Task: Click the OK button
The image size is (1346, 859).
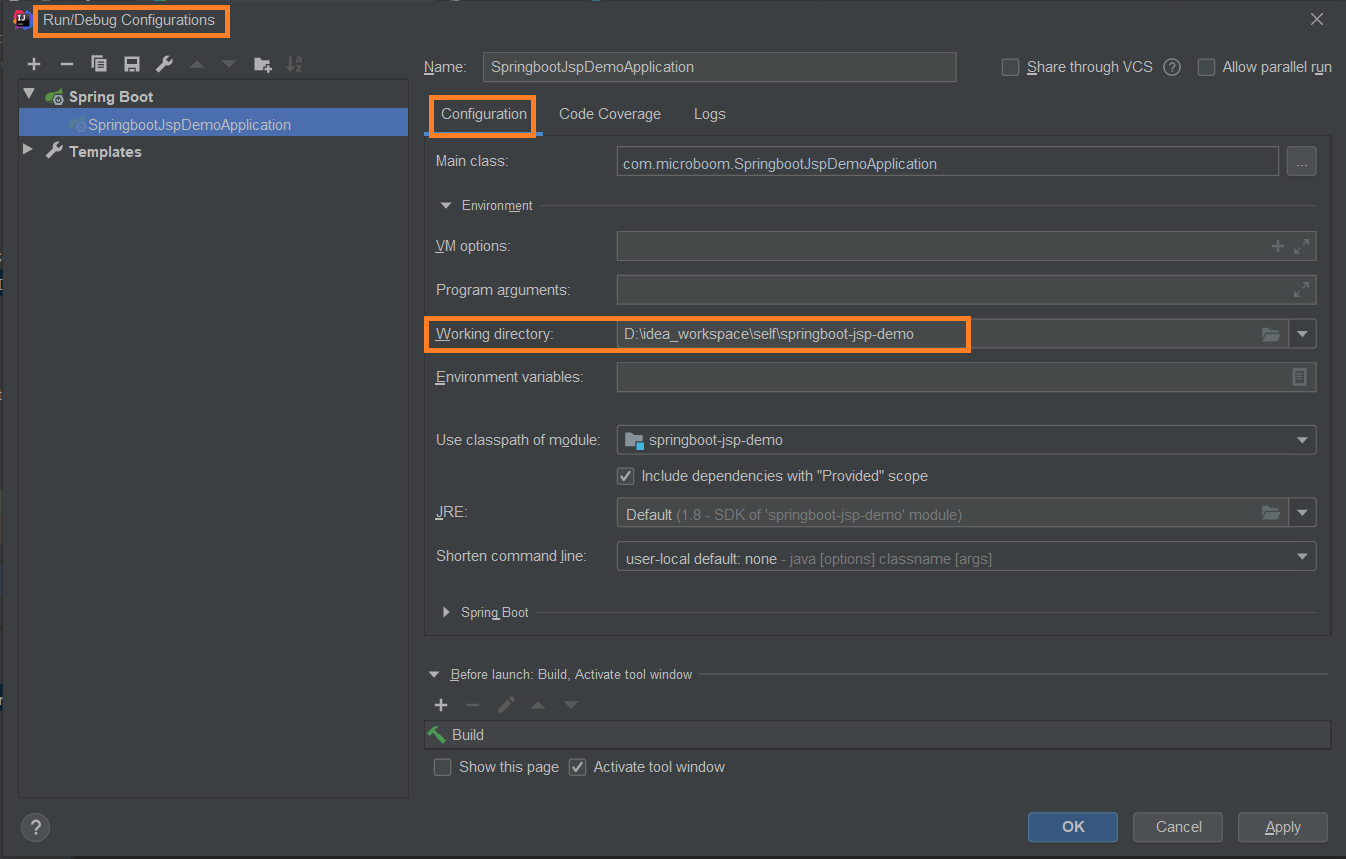Action: [1073, 827]
